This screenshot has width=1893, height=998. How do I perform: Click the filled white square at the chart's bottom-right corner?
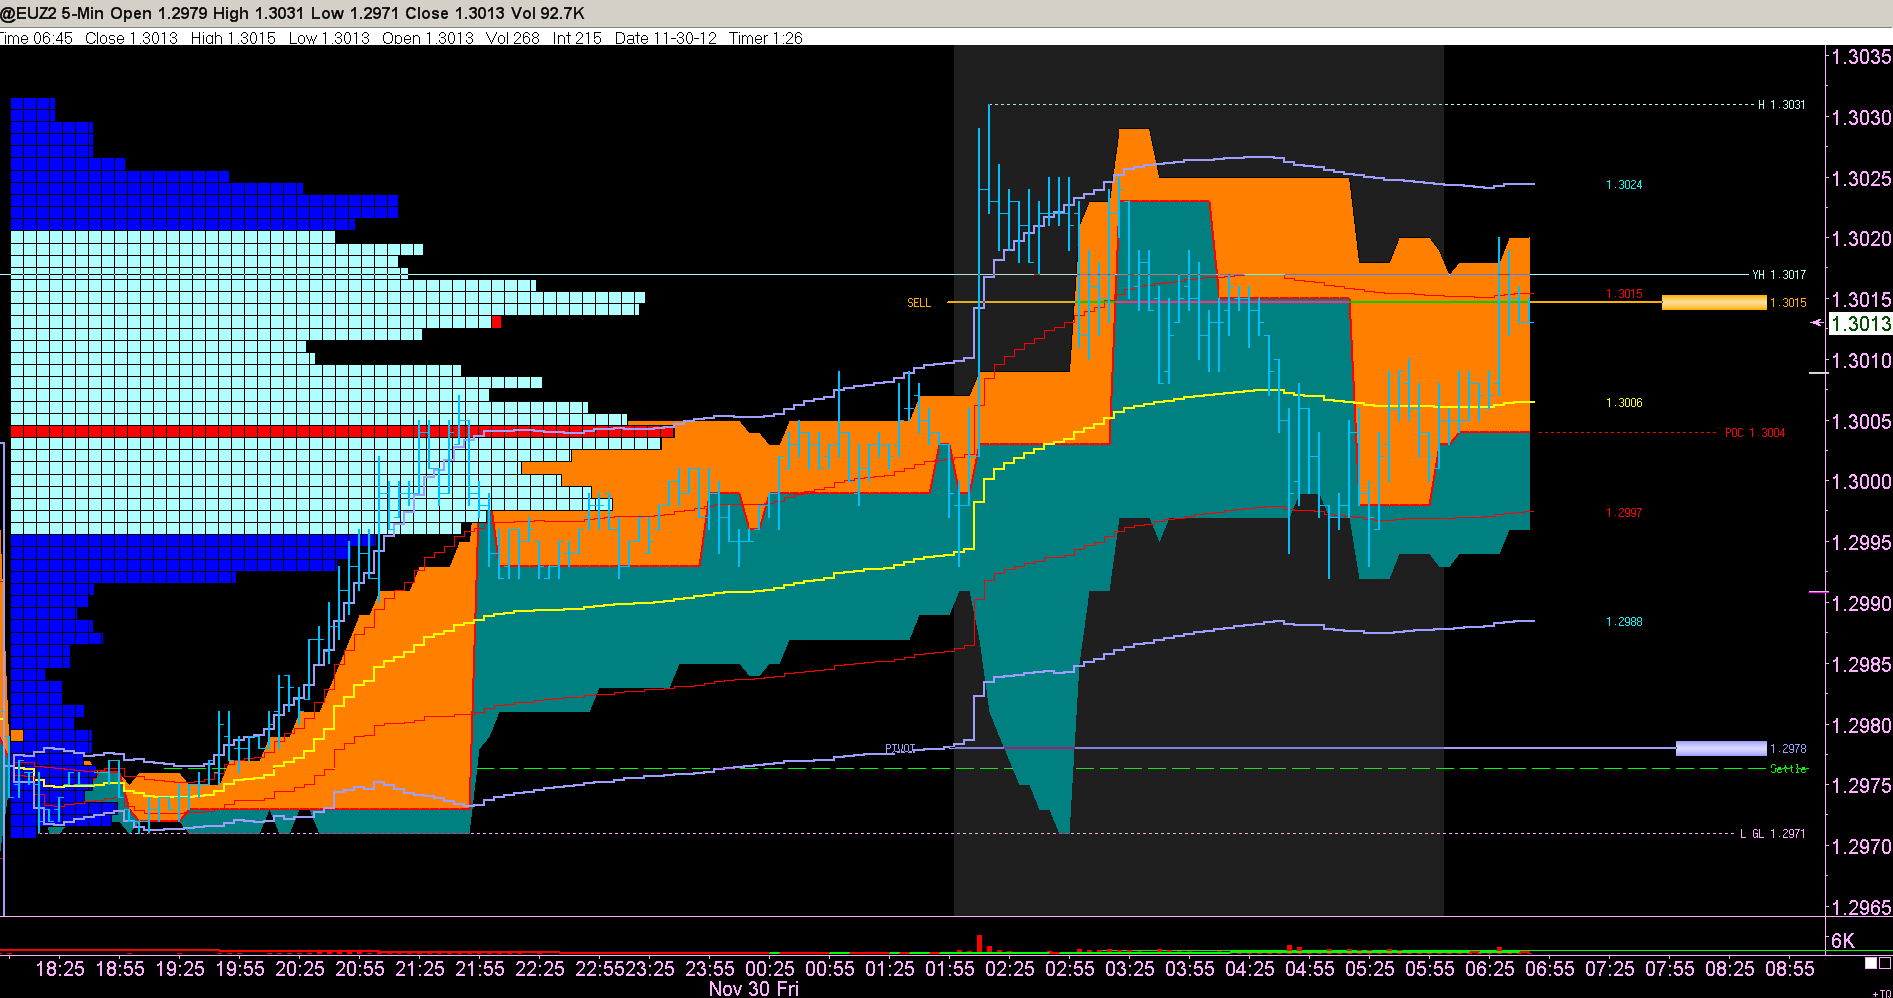[1871, 964]
